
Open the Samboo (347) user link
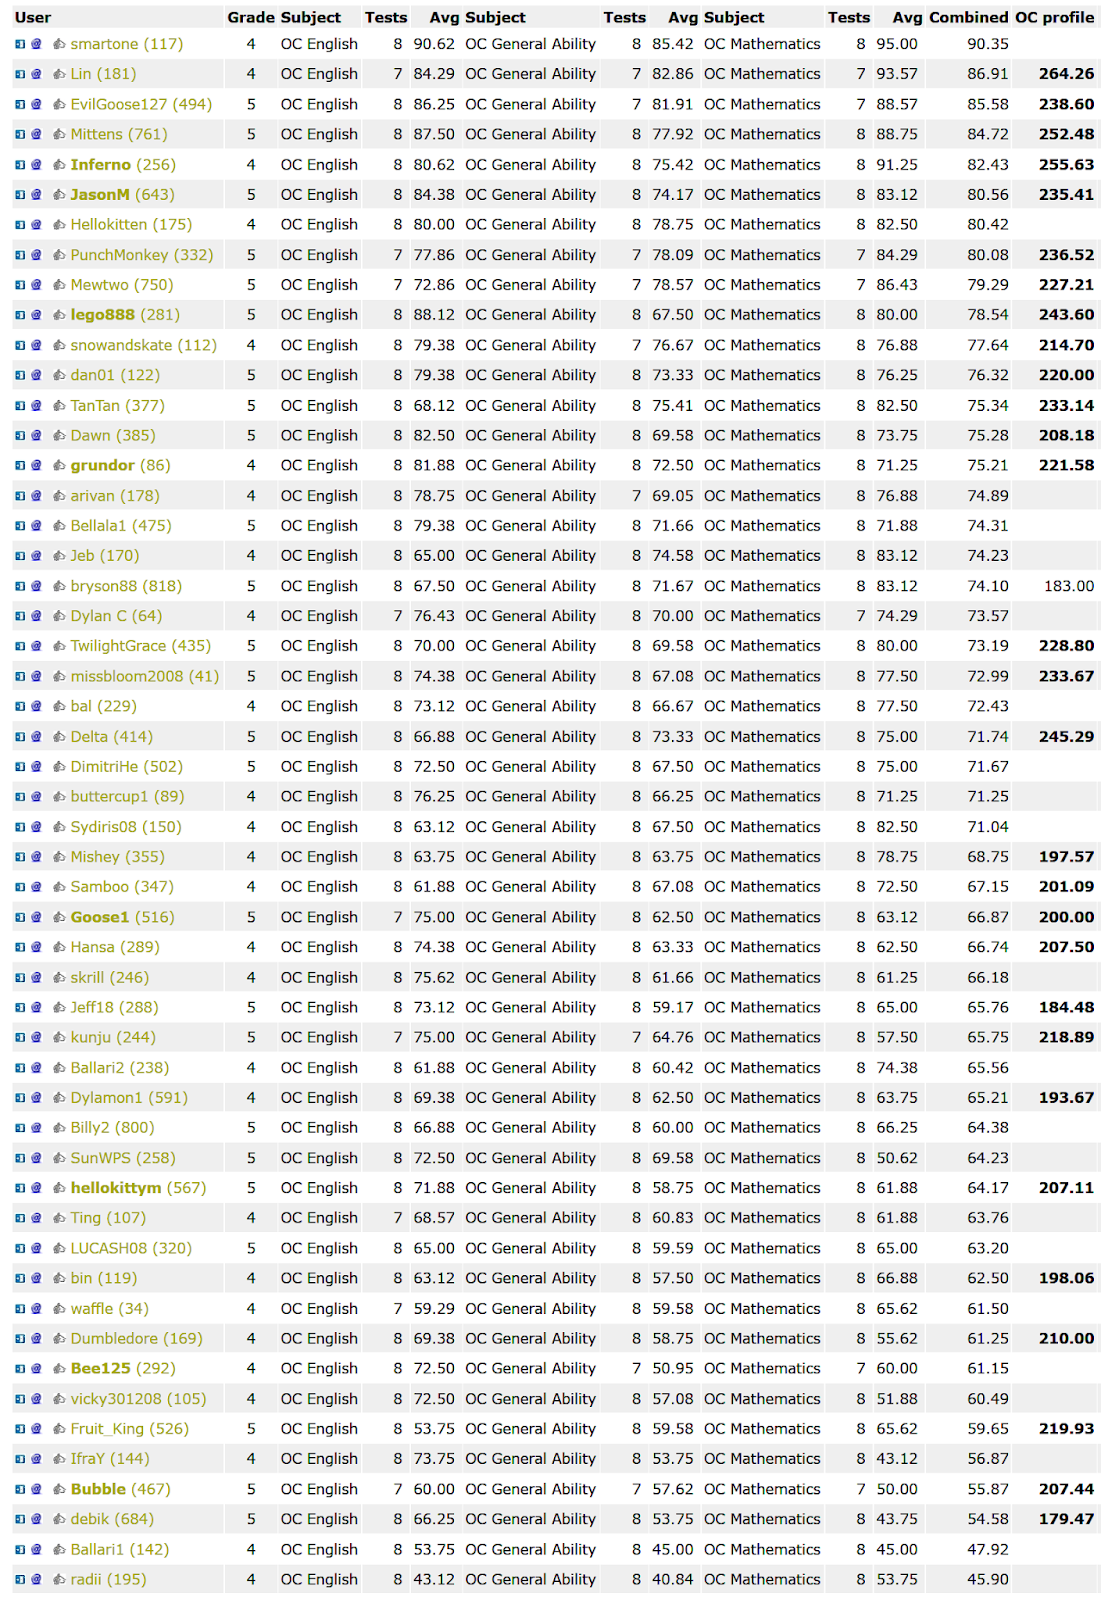(x=122, y=887)
